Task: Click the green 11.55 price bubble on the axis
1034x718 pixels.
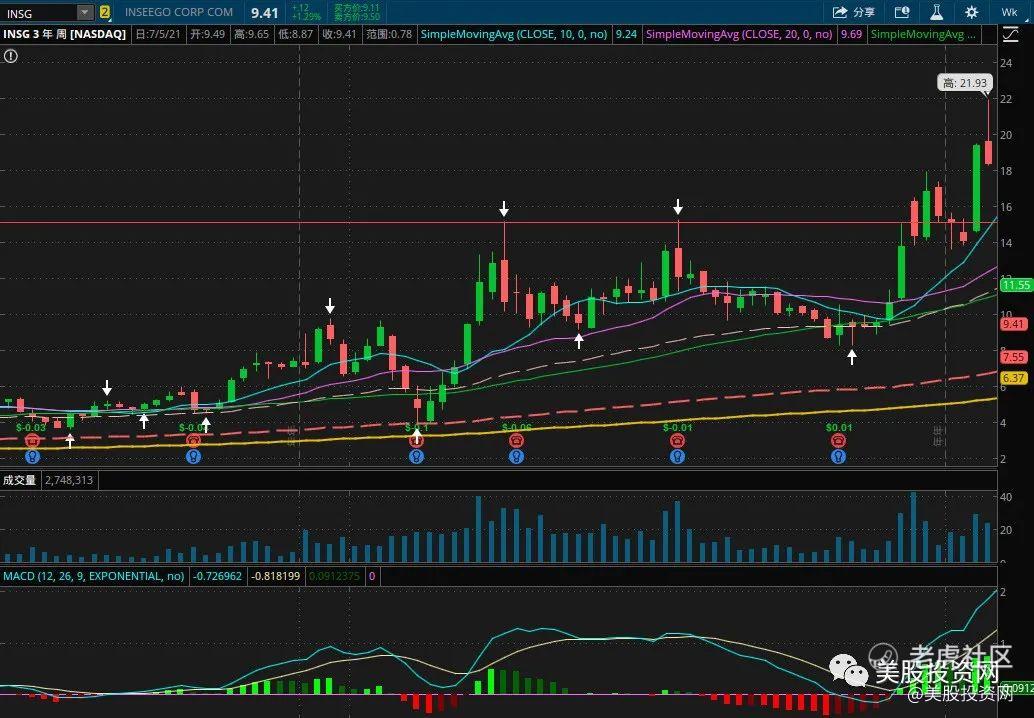Action: click(x=1016, y=285)
